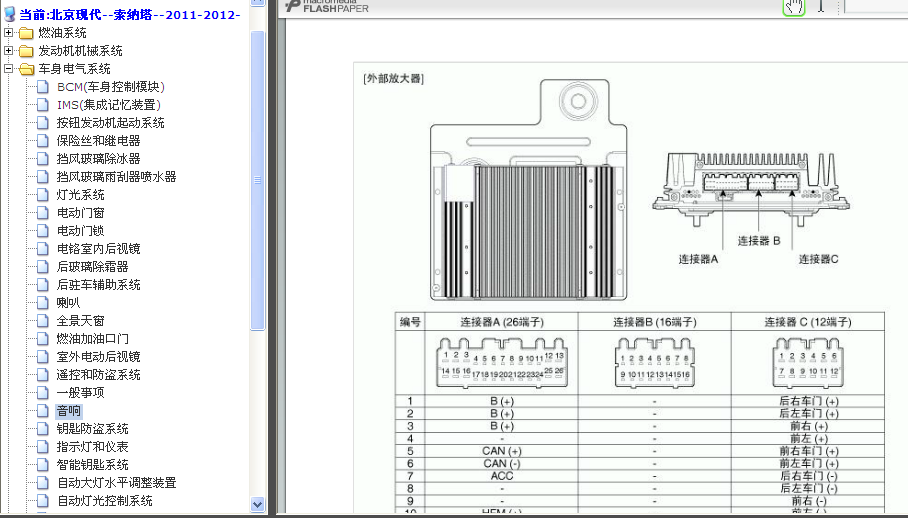Select 自动大灯水平调整装置 in the tree
The height and width of the screenshot is (518, 908).
pos(116,482)
